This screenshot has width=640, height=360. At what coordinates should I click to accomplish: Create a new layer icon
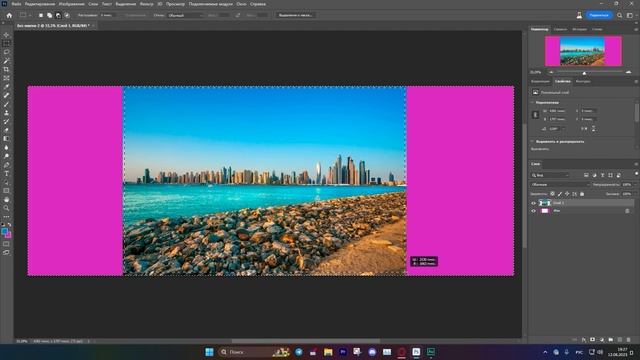(620, 340)
